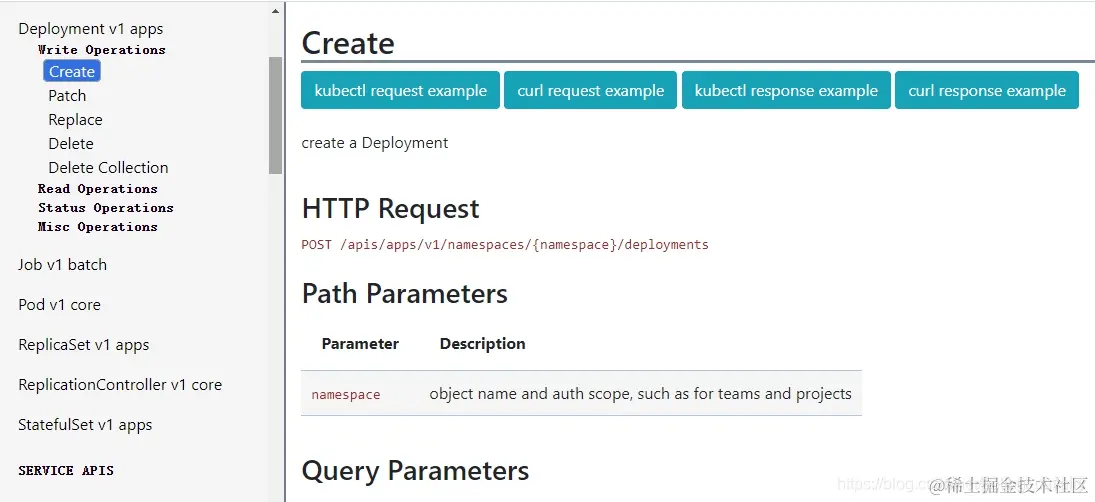Image resolution: width=1095 pixels, height=502 pixels.
Task: Collapse the Write Operations section
Action: coord(102,50)
